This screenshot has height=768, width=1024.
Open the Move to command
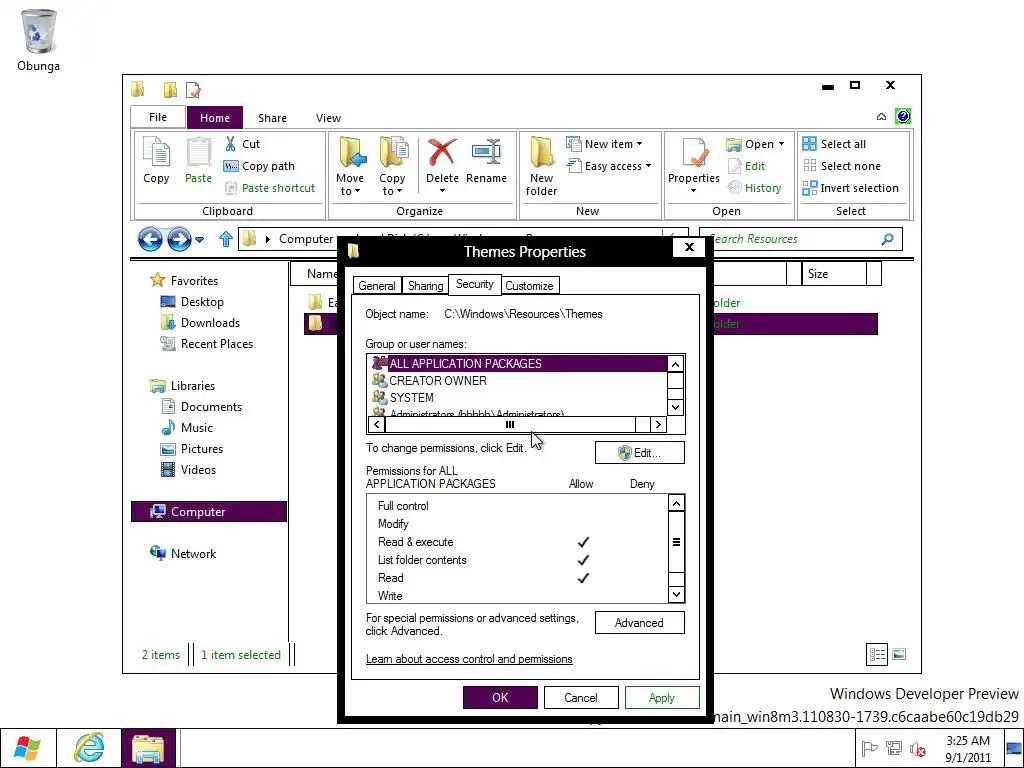(350, 167)
